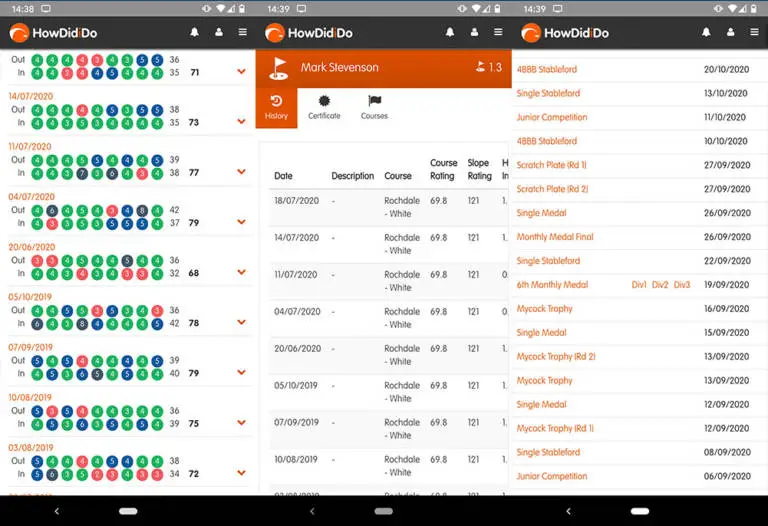Click the Description column header
This screenshot has width=768, height=526.
353,176
